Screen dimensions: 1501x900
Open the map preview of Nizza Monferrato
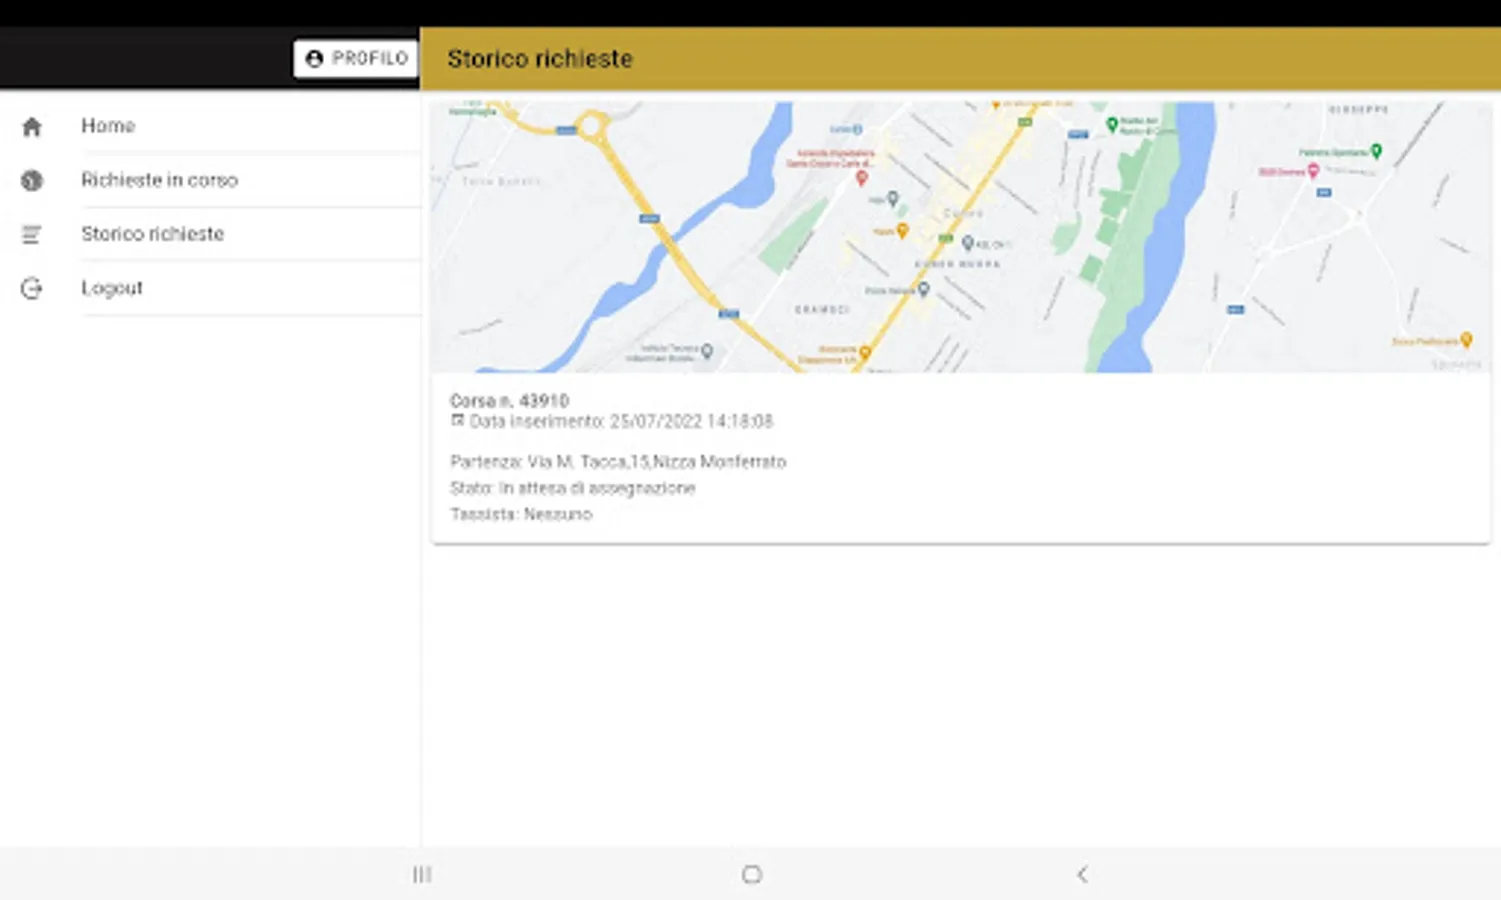[960, 237]
